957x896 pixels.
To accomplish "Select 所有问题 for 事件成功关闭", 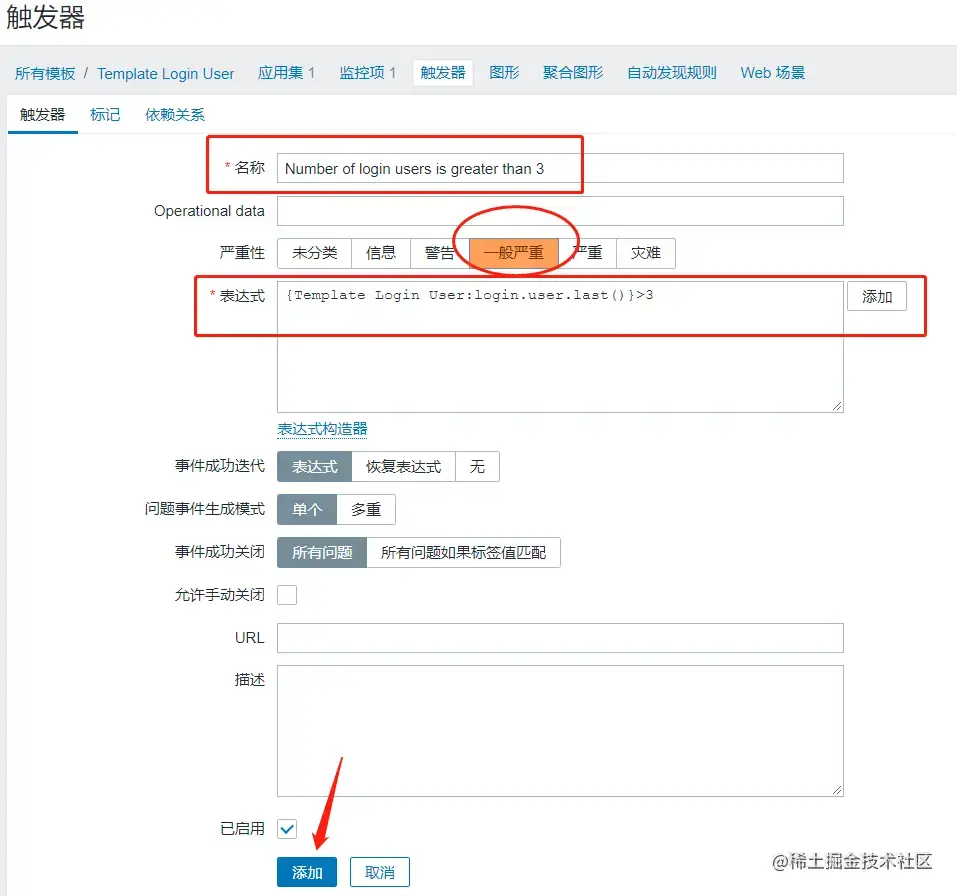I will 322,552.
